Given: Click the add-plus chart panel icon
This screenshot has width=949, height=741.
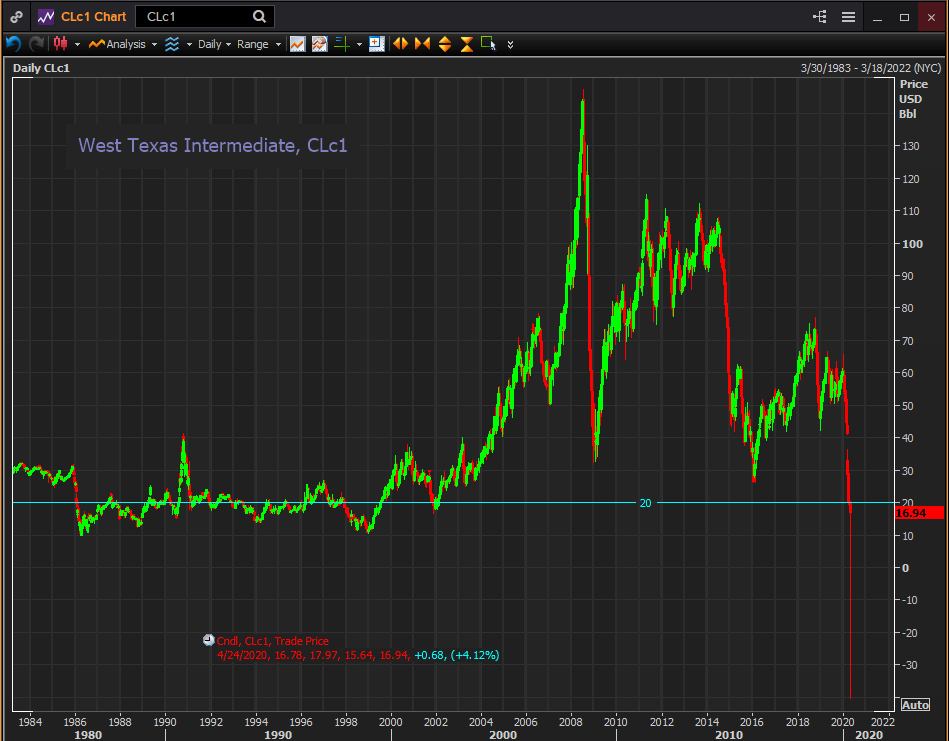Looking at the screenshot, I should (376, 44).
